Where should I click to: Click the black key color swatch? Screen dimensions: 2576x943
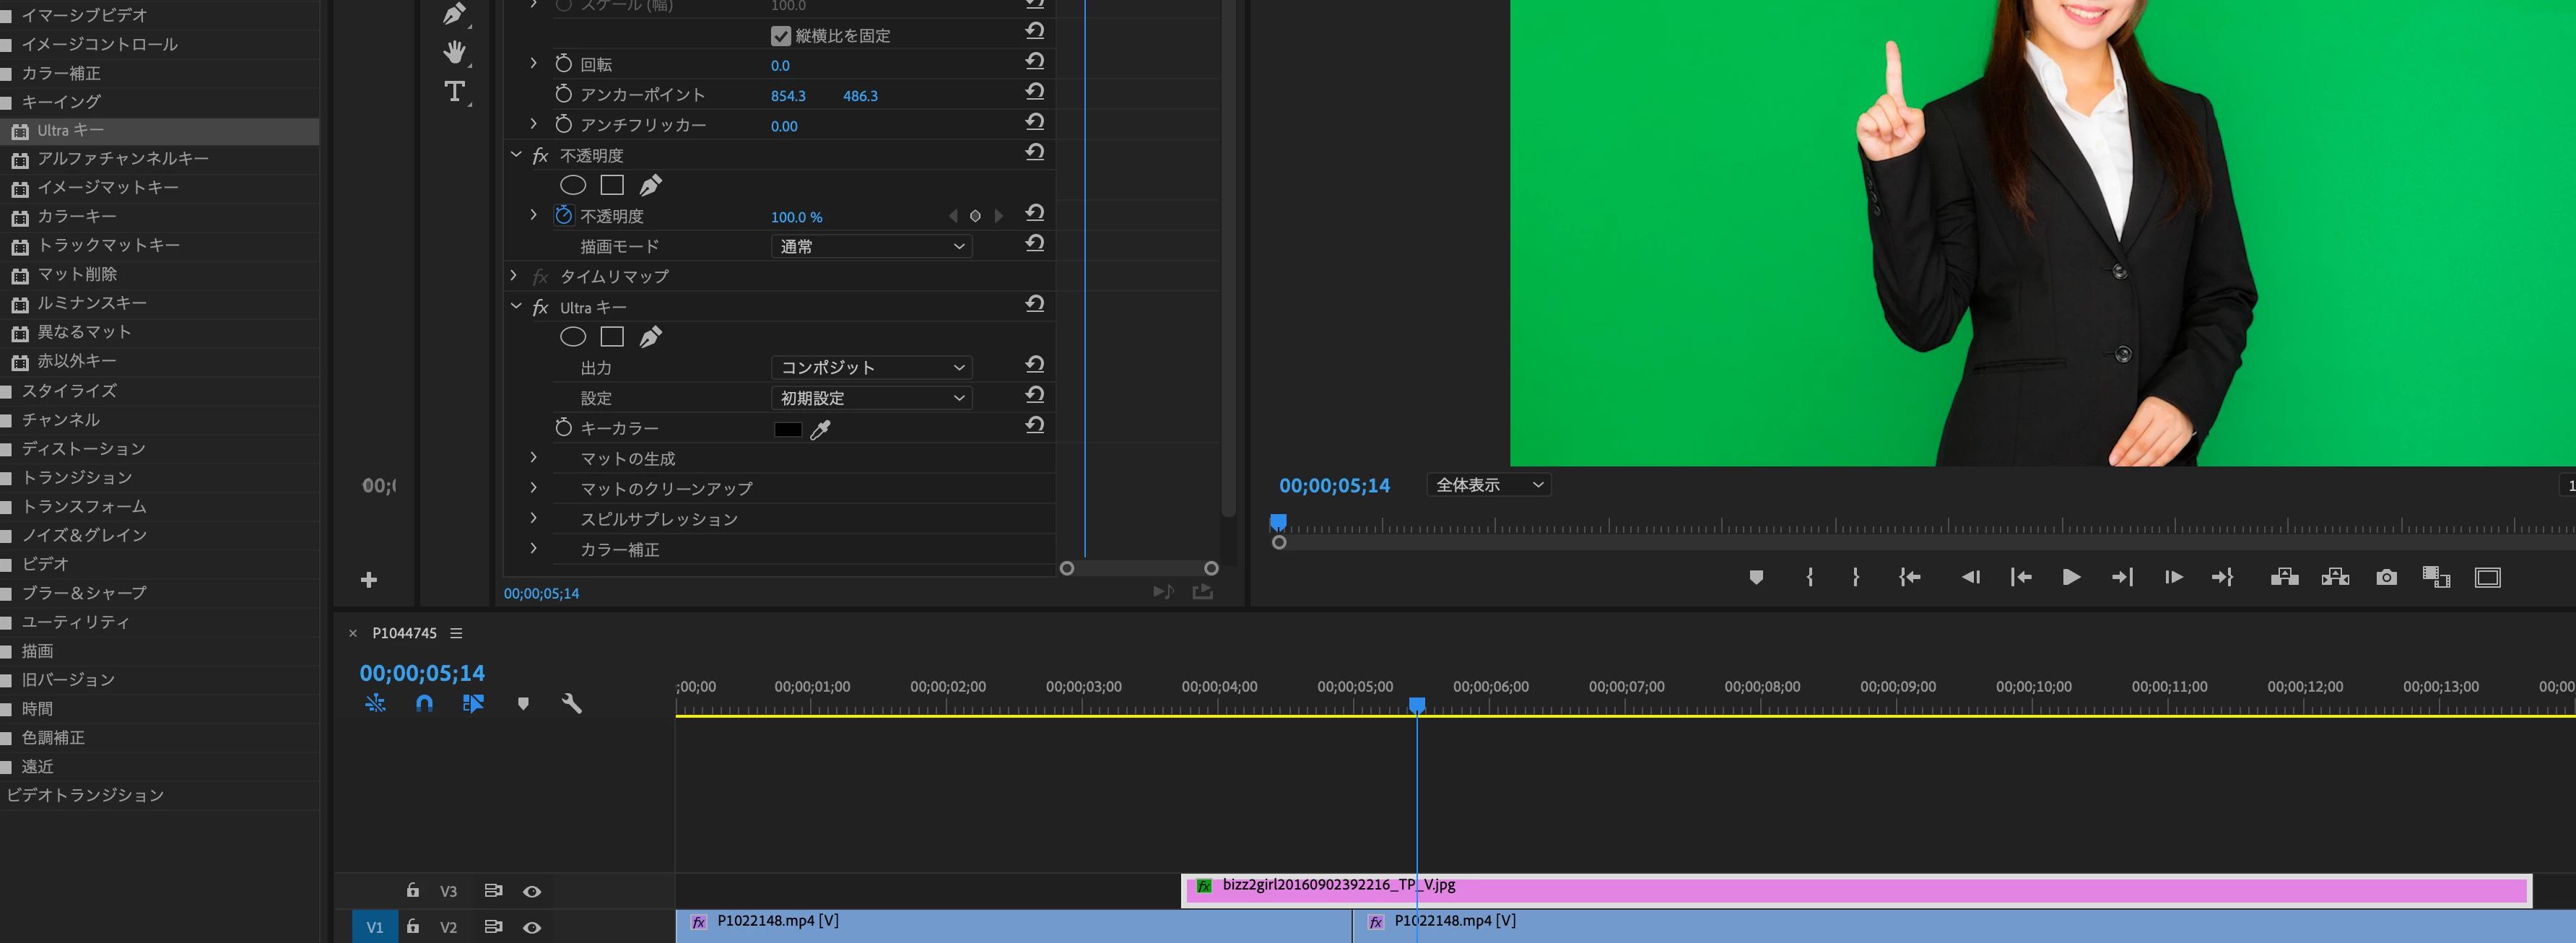(x=788, y=430)
